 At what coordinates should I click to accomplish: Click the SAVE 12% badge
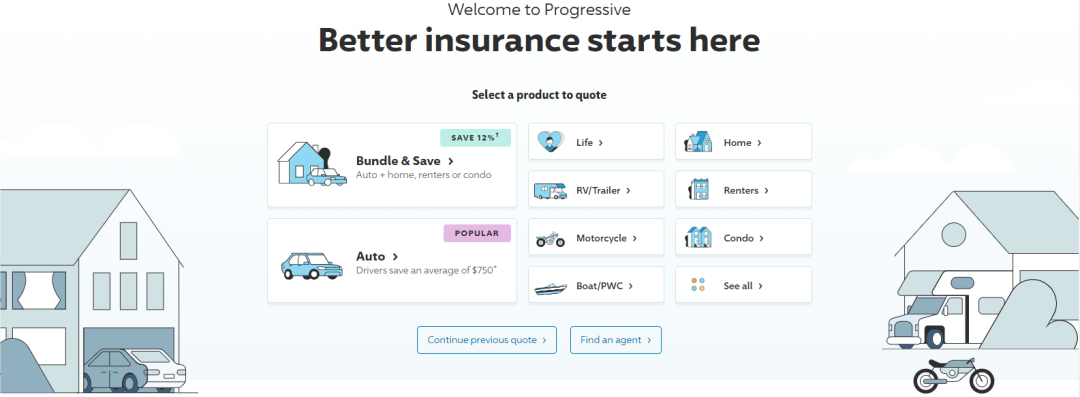[475, 137]
